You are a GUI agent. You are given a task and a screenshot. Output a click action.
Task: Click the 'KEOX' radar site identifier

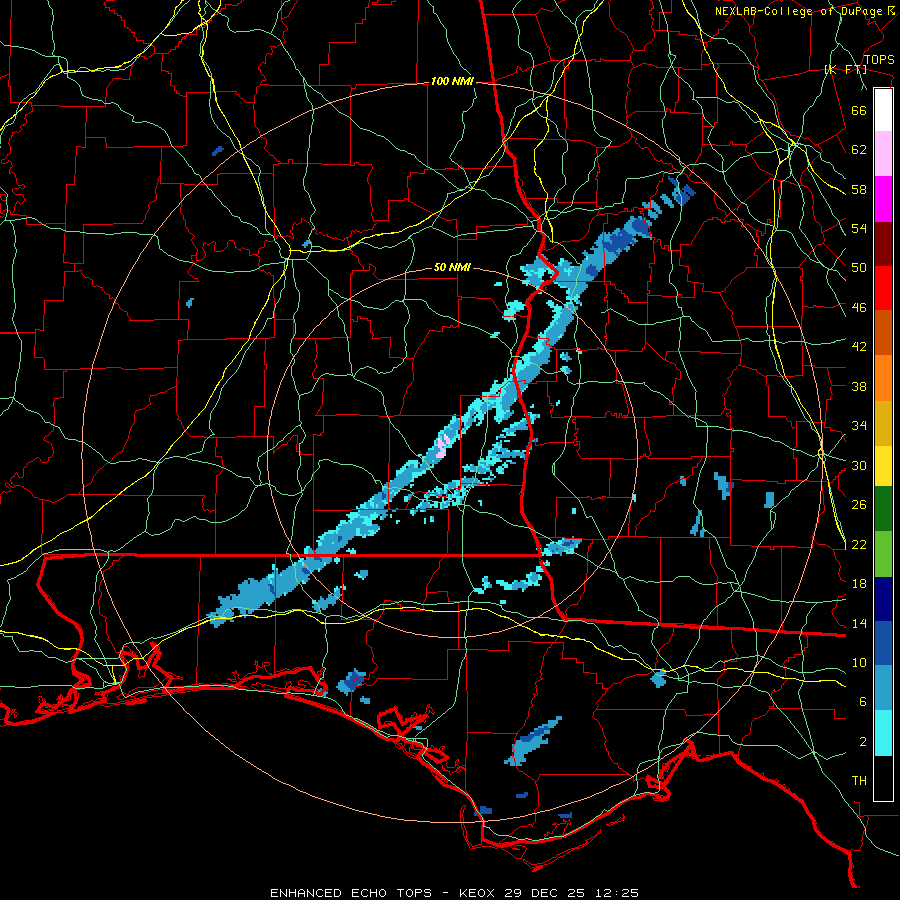[479, 893]
